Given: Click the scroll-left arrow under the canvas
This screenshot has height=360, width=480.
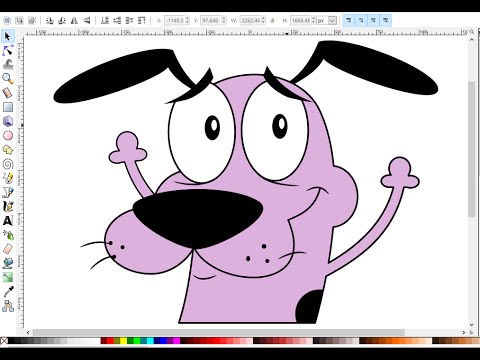Looking at the screenshot, I should 28,332.
